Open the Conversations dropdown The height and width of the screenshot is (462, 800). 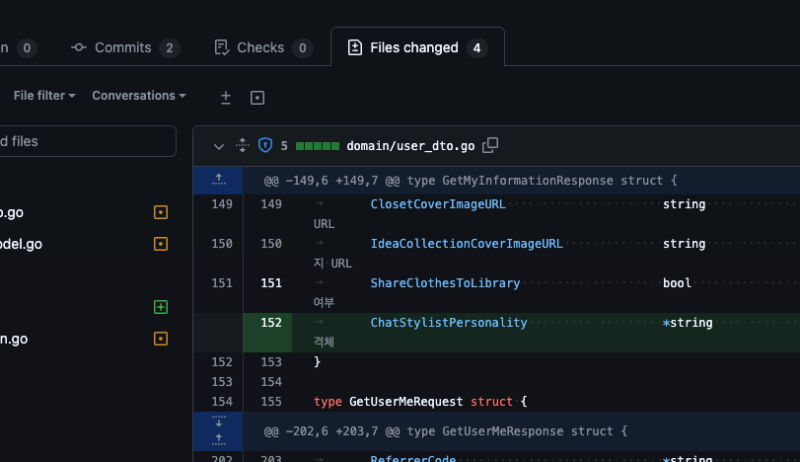click(139, 96)
